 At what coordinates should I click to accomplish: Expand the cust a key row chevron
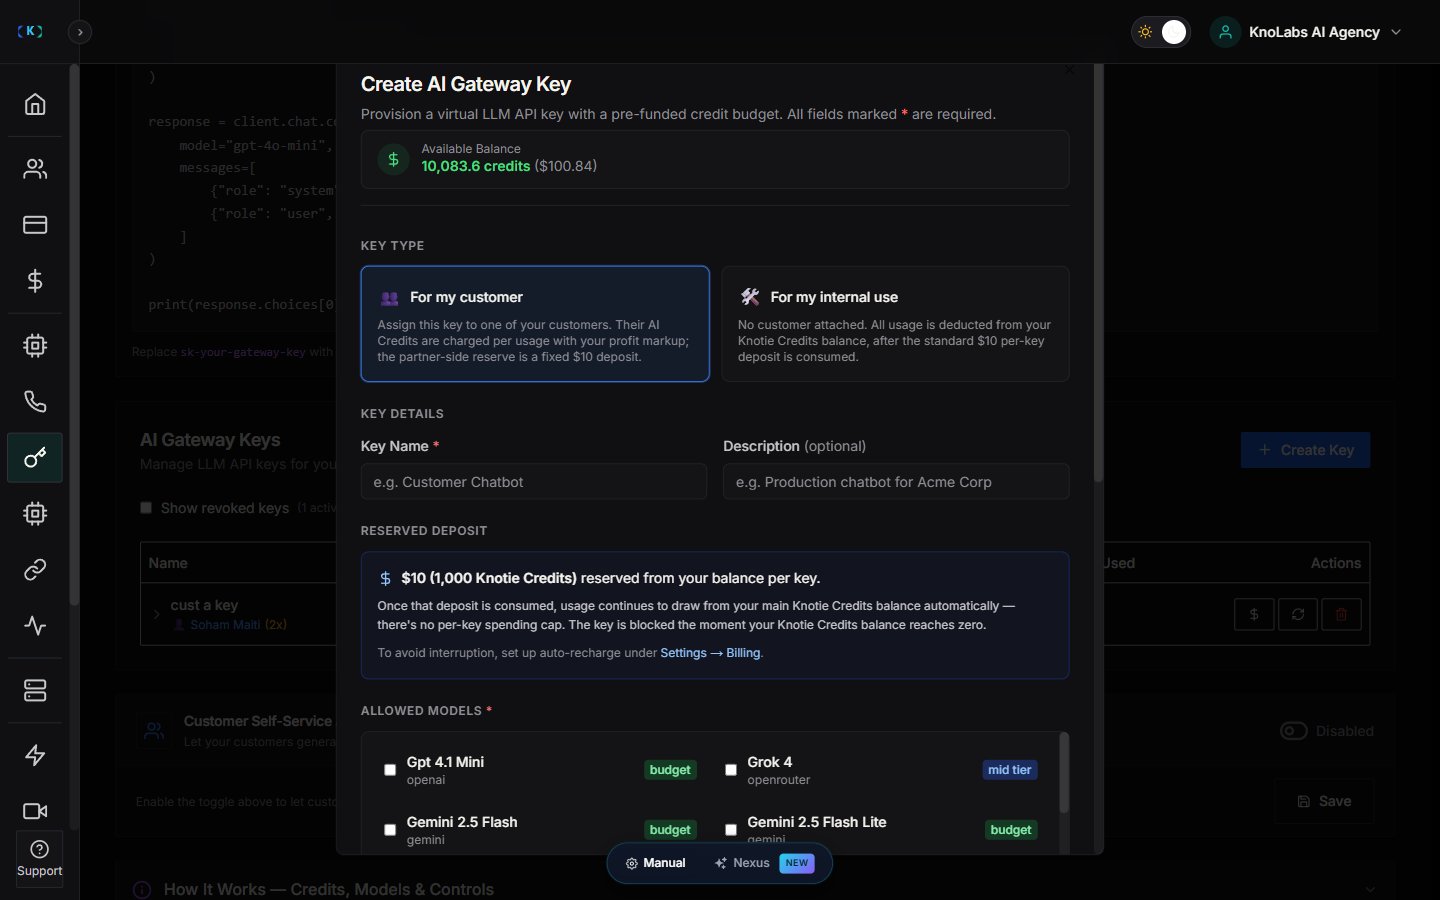[156, 614]
